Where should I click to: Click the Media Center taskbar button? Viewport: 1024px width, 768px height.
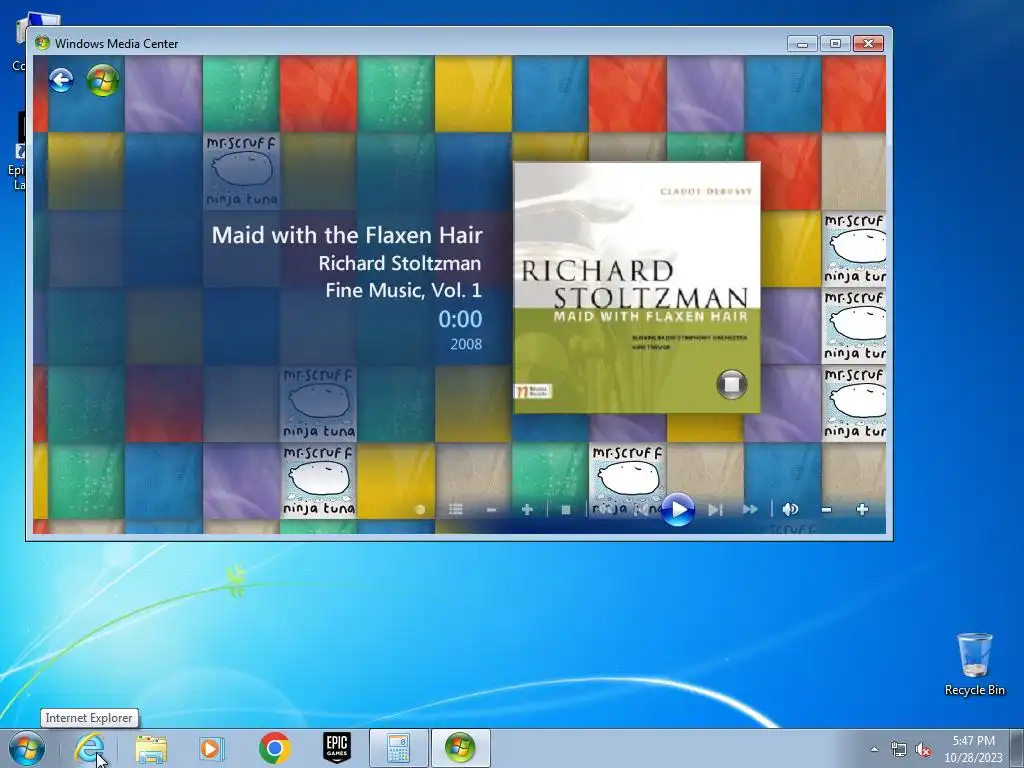point(460,748)
